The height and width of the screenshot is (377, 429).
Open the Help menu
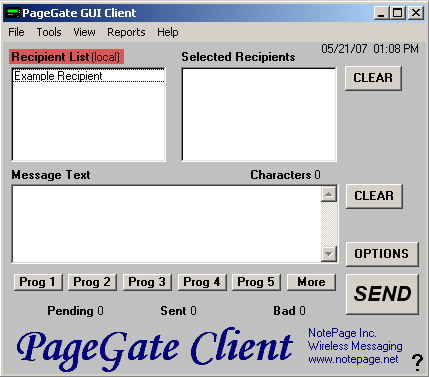click(168, 32)
